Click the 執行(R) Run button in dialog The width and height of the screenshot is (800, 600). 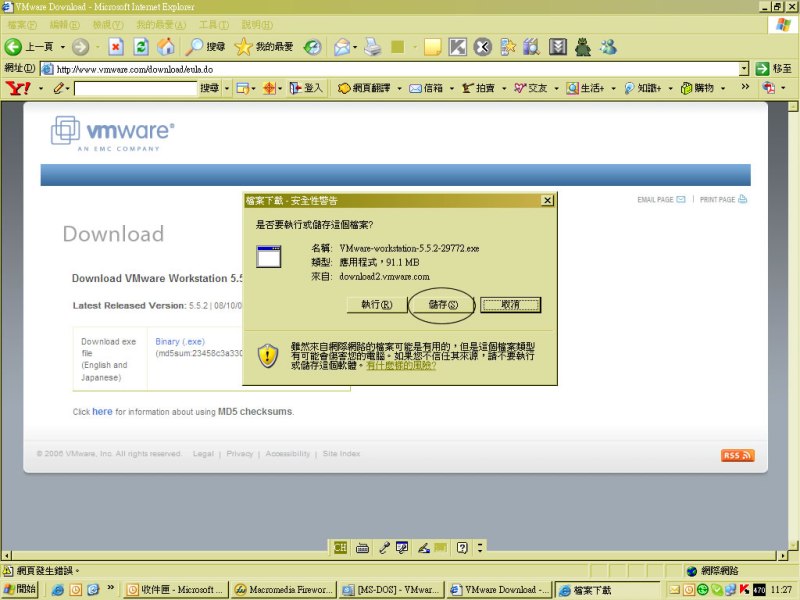click(377, 305)
